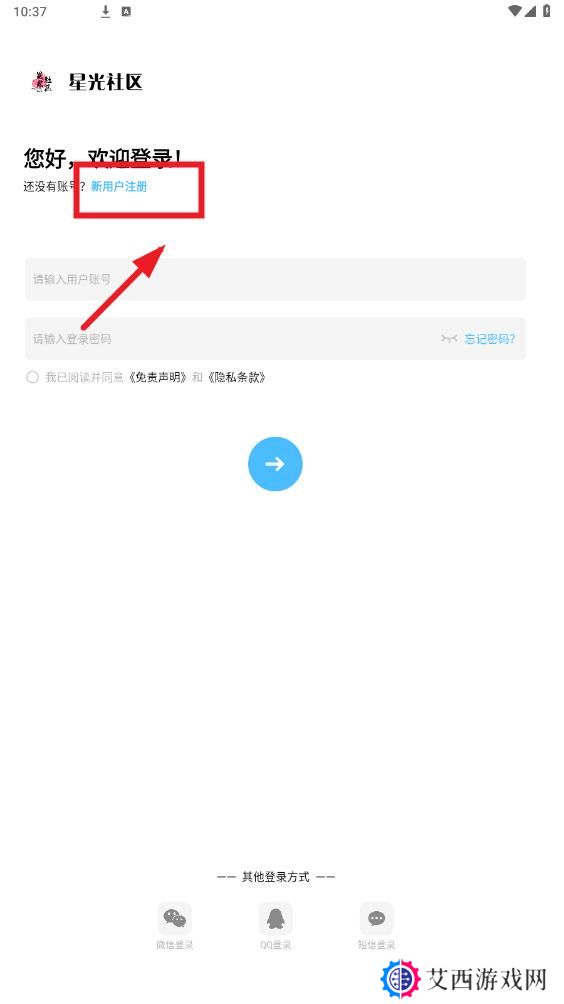Open the 《隐私条款》 privacy terms link
Image resolution: width=564 pixels, height=1004 pixels.
(237, 377)
